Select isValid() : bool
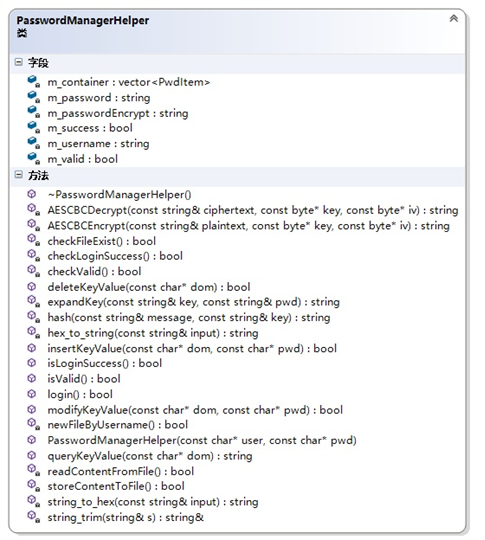 click(x=84, y=379)
